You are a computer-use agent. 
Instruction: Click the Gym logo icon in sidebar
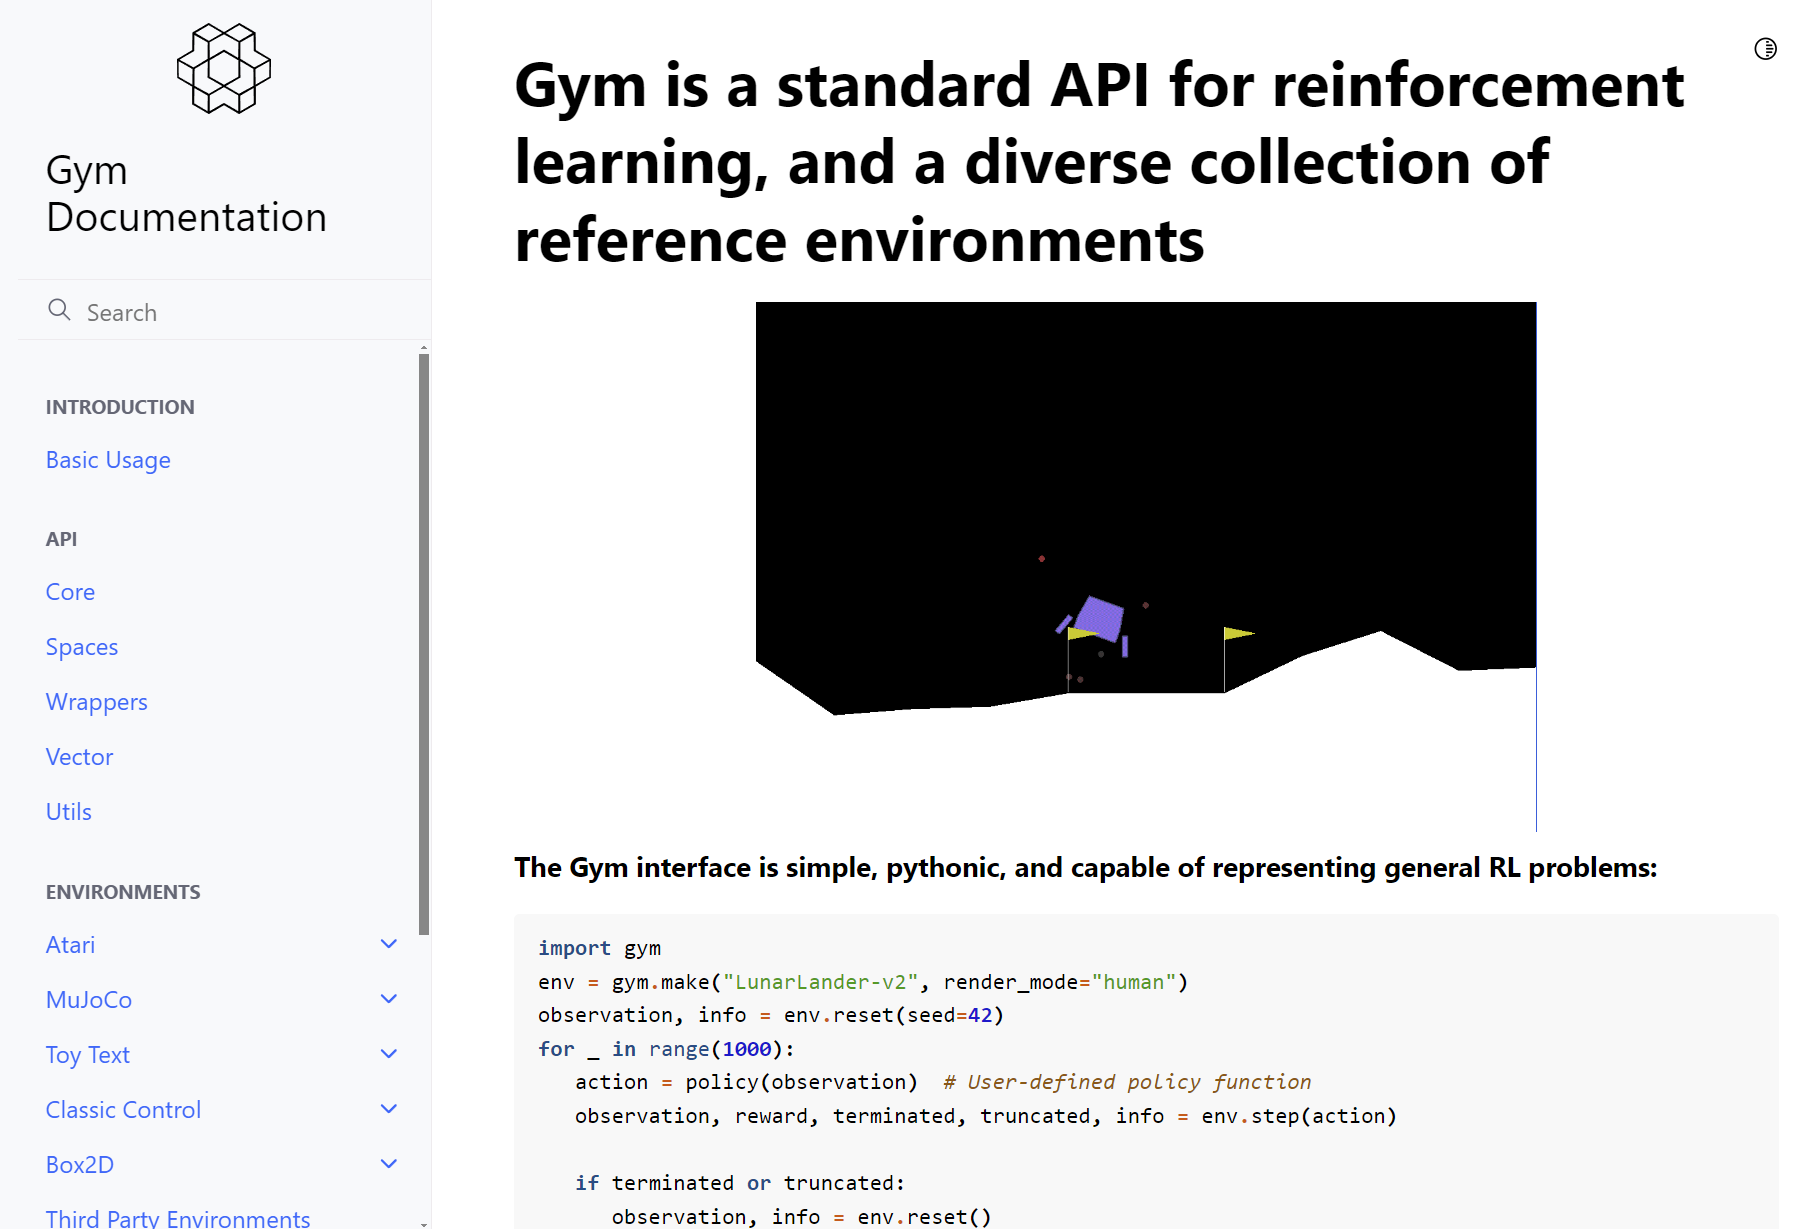pyautogui.click(x=224, y=68)
